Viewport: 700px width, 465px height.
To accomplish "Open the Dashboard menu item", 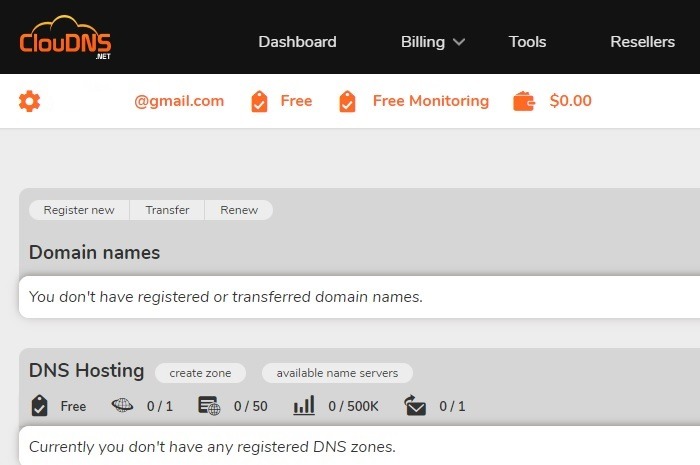I will point(297,42).
